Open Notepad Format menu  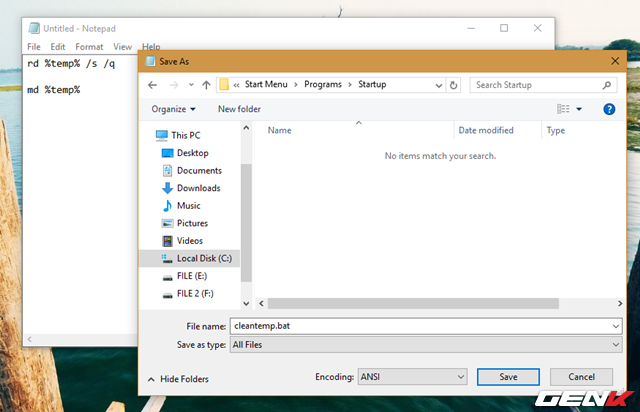pyautogui.click(x=89, y=47)
